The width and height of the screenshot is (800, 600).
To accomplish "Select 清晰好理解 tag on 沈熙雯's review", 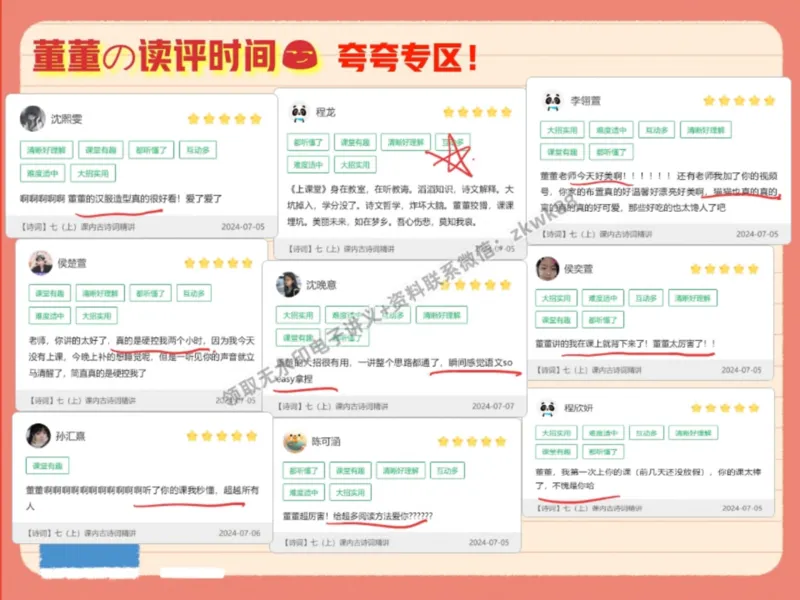I will tap(46, 150).
